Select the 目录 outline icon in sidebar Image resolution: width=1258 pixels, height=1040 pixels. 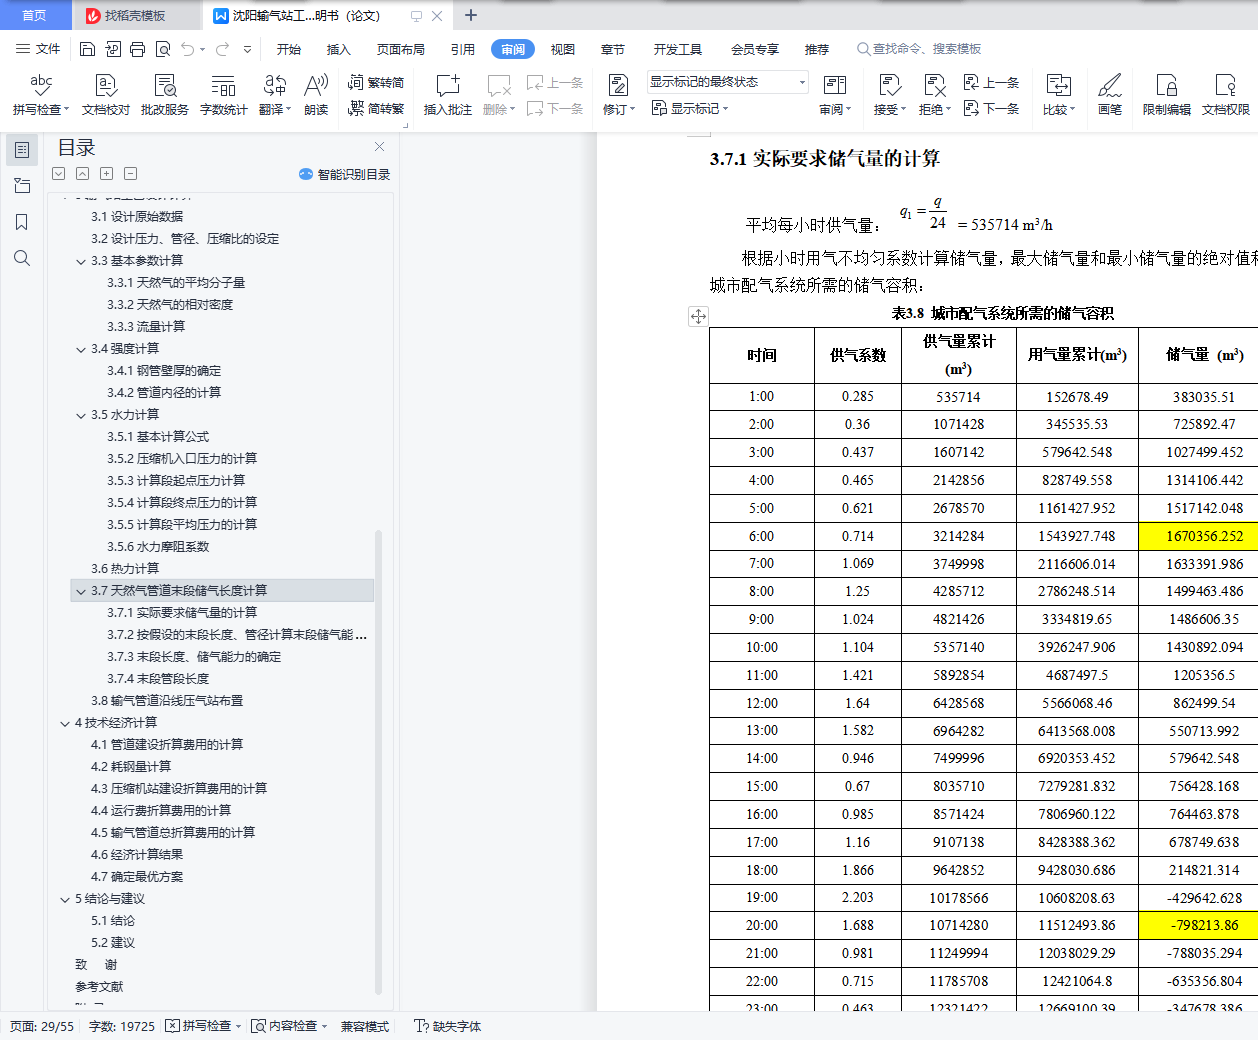[x=22, y=150]
